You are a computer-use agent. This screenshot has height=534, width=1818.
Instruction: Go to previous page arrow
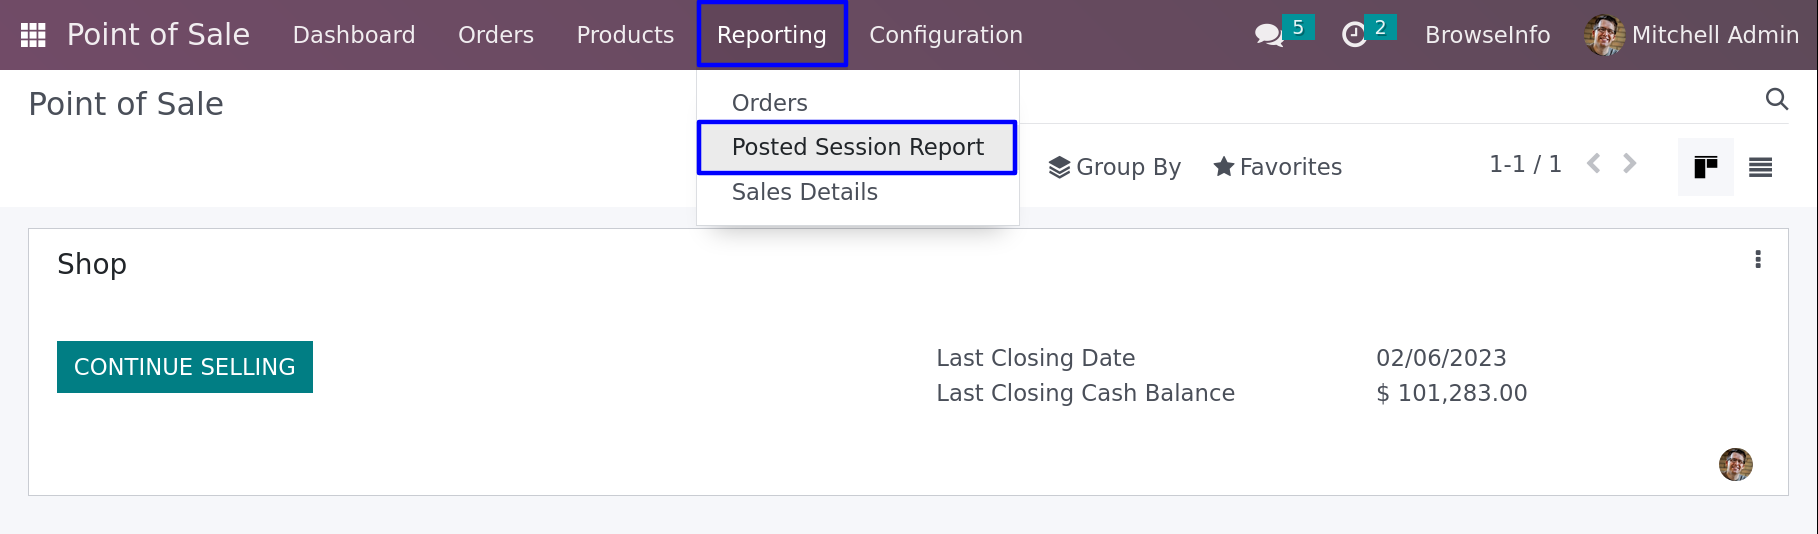[1594, 163]
